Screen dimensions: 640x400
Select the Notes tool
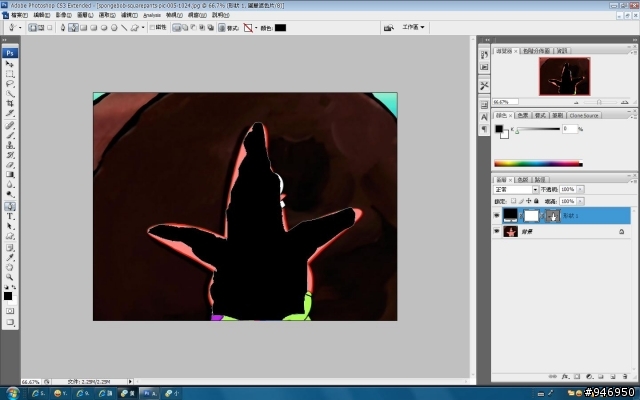[10, 248]
